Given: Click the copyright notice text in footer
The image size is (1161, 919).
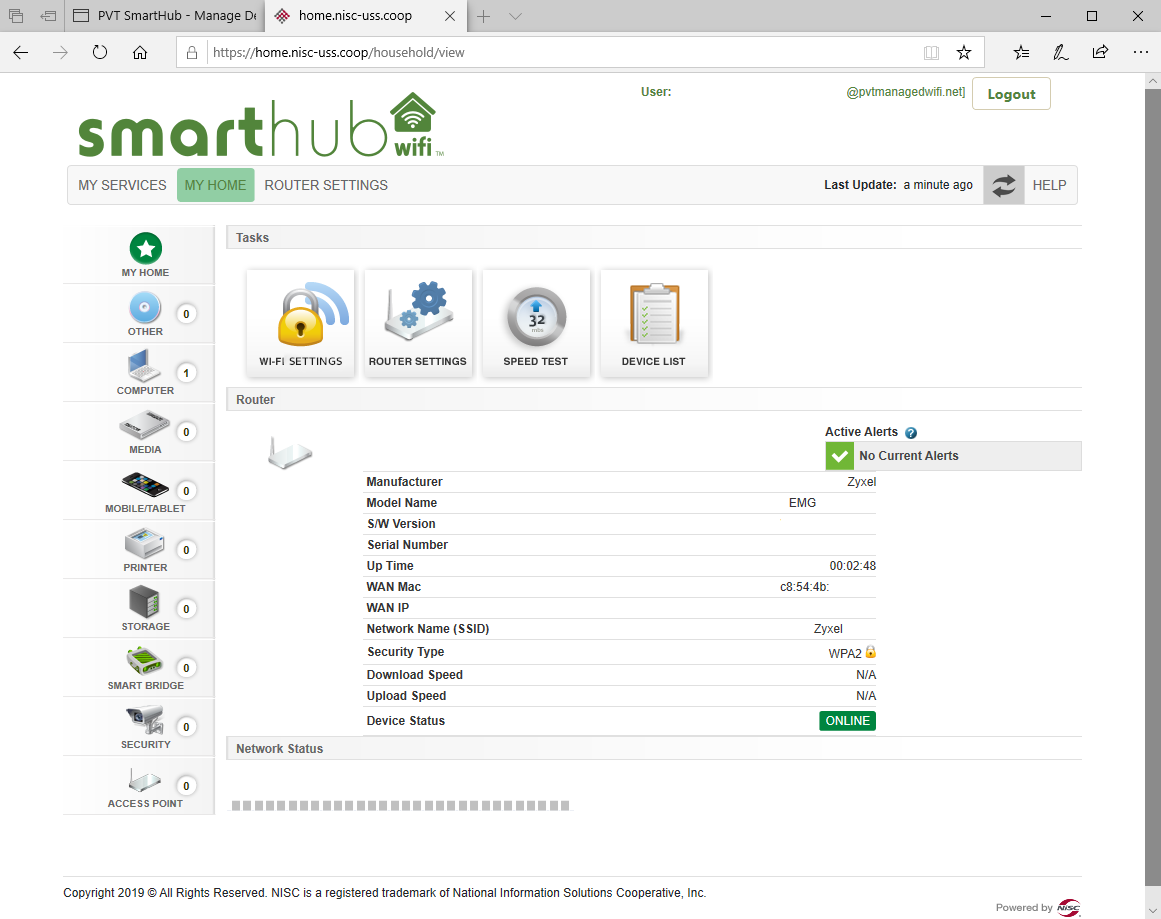Looking at the screenshot, I should point(384,892).
